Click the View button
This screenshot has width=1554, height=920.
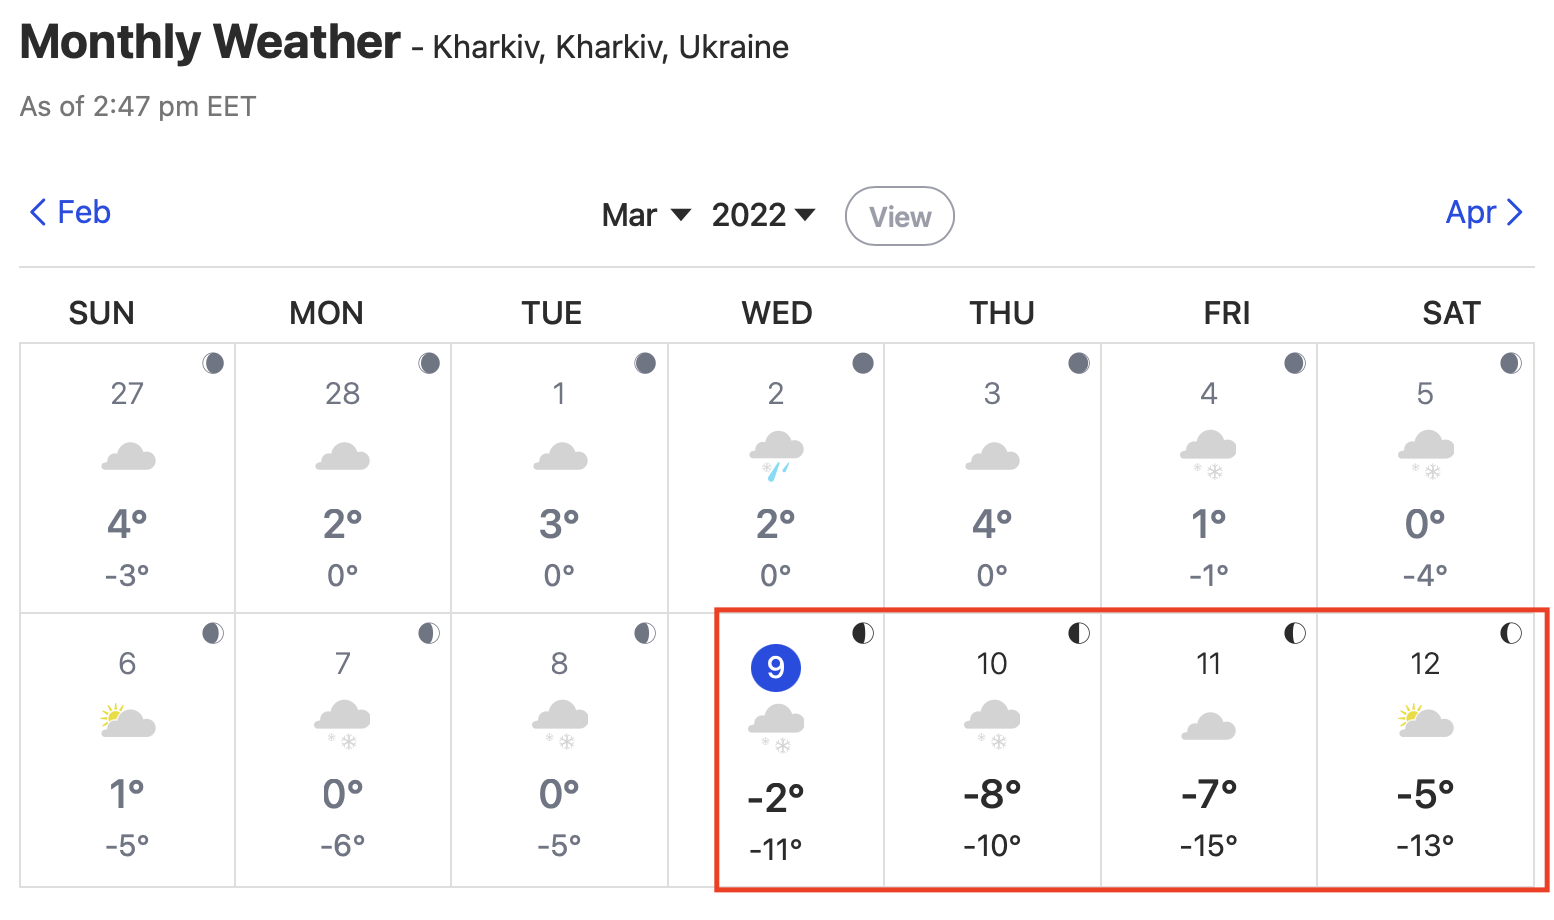[900, 216]
